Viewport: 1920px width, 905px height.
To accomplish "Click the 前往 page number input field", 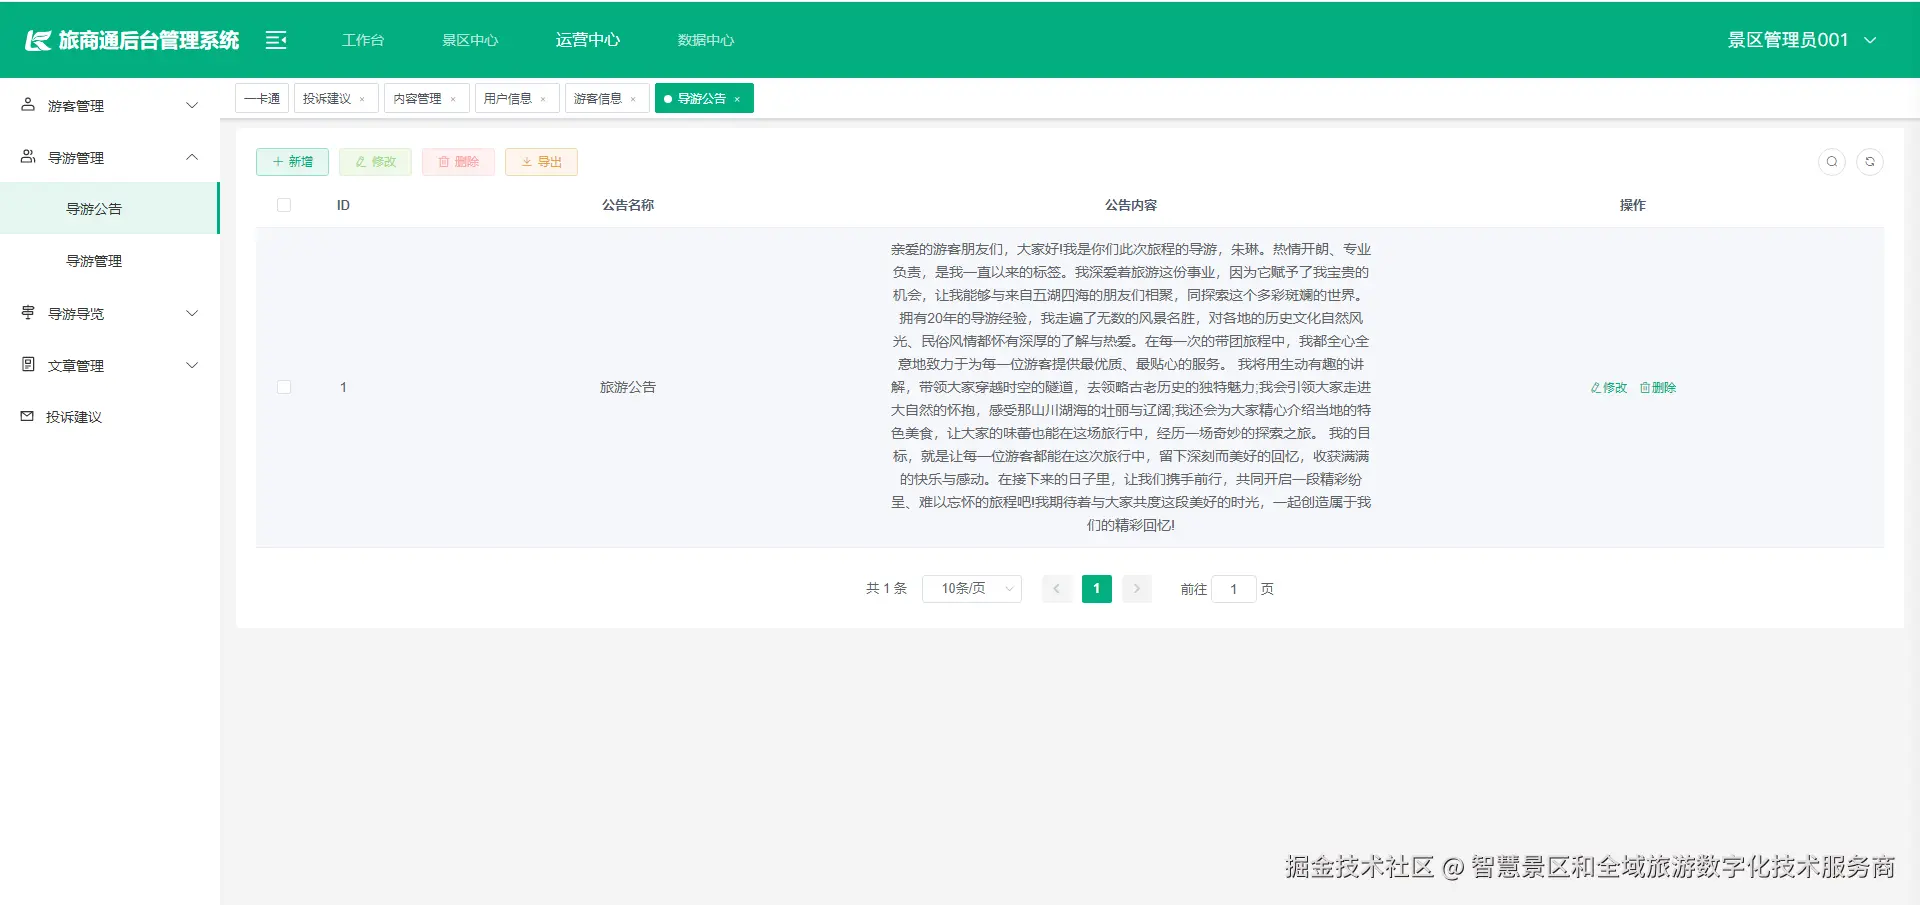I will click(x=1233, y=589).
